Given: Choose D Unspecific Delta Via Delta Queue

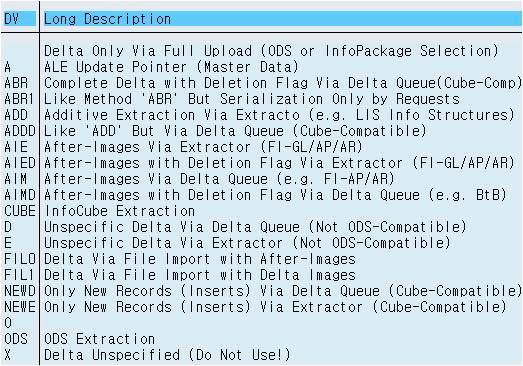Looking at the screenshot, I should [262, 227].
